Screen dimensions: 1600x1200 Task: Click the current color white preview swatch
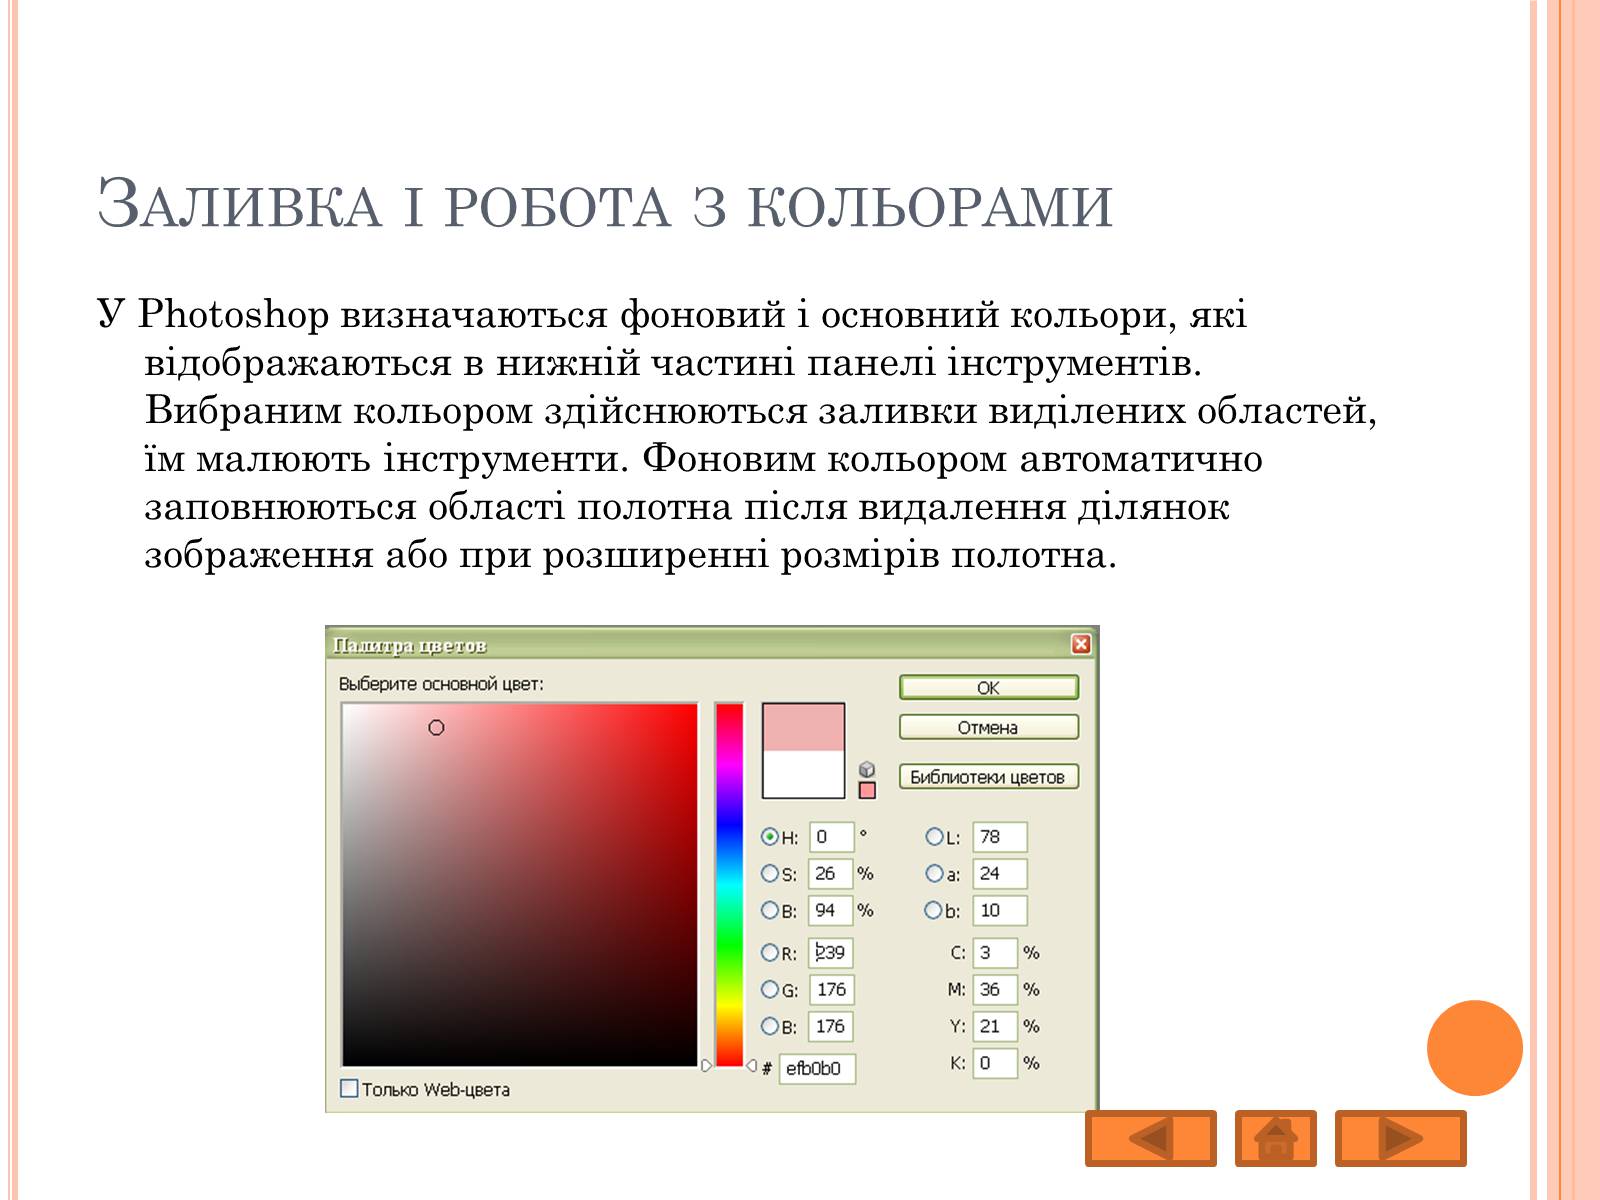tap(803, 774)
